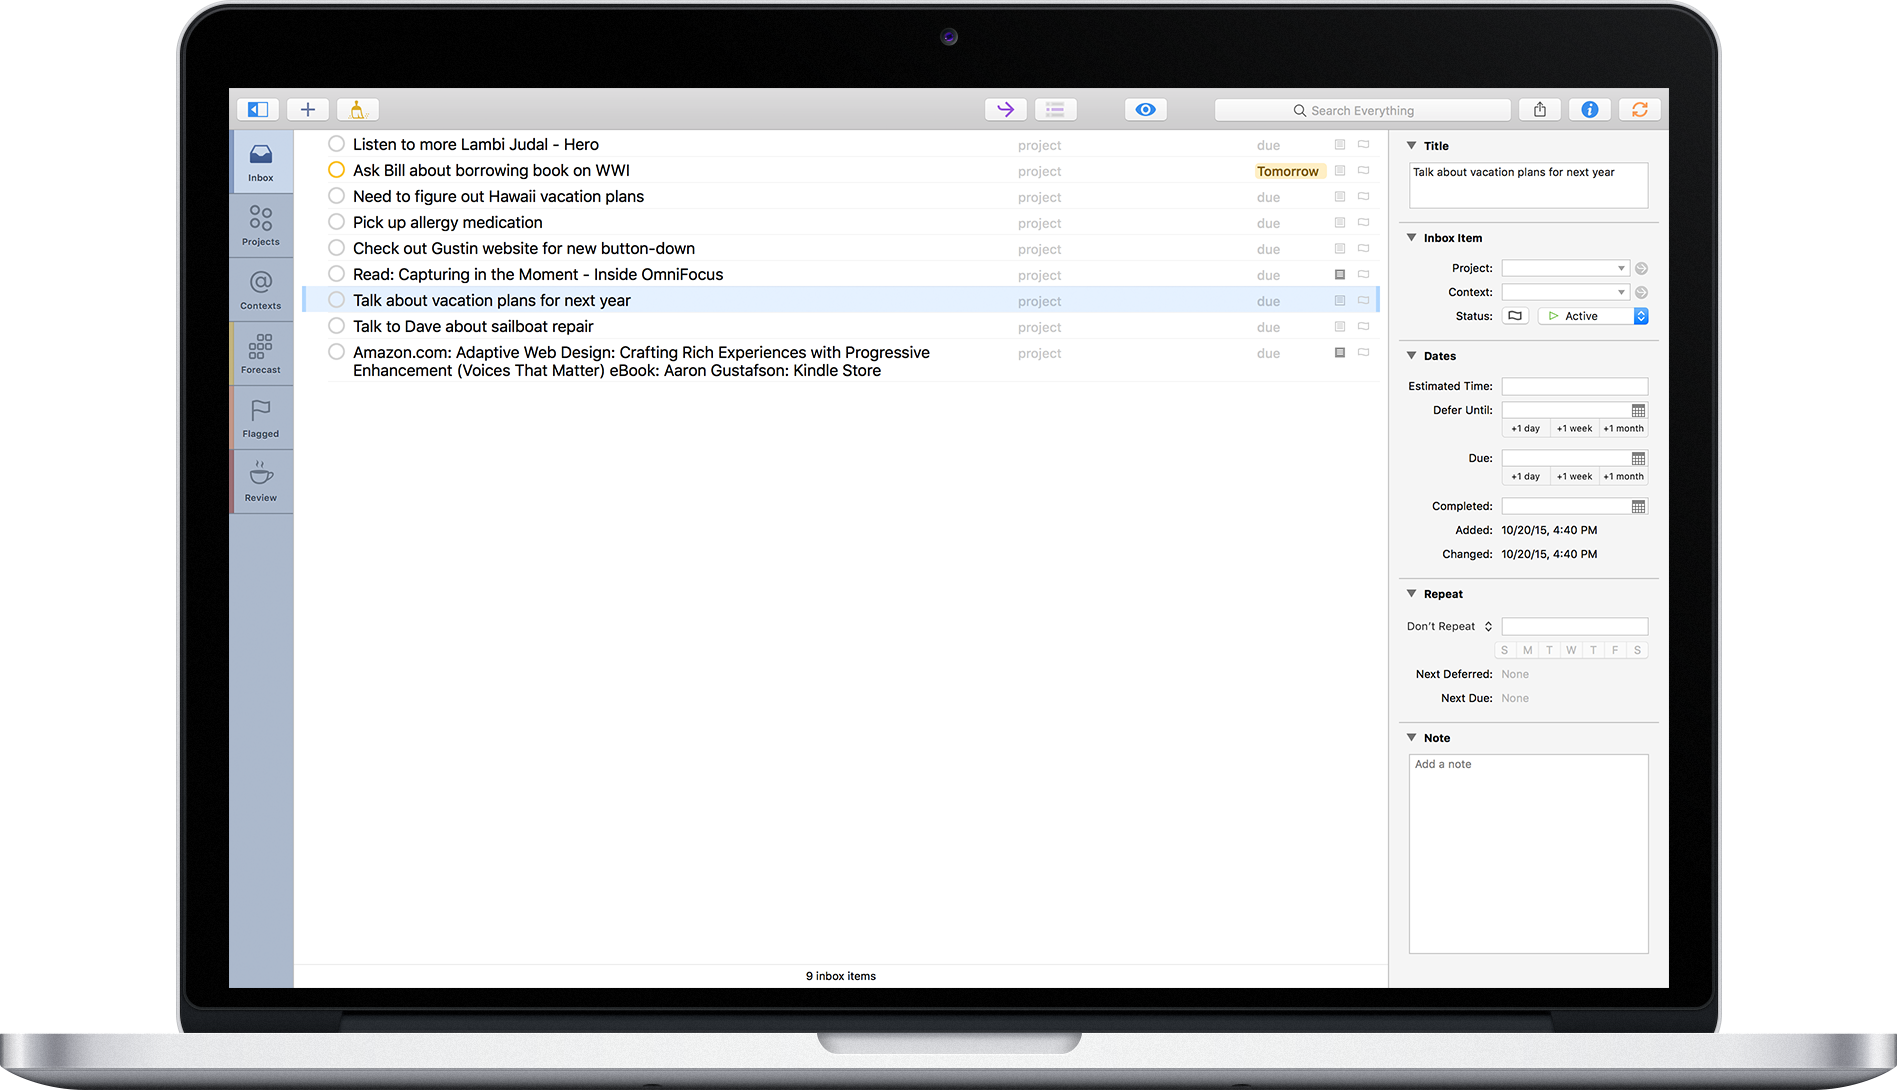Open Completed date calendar picker

(x=1638, y=506)
